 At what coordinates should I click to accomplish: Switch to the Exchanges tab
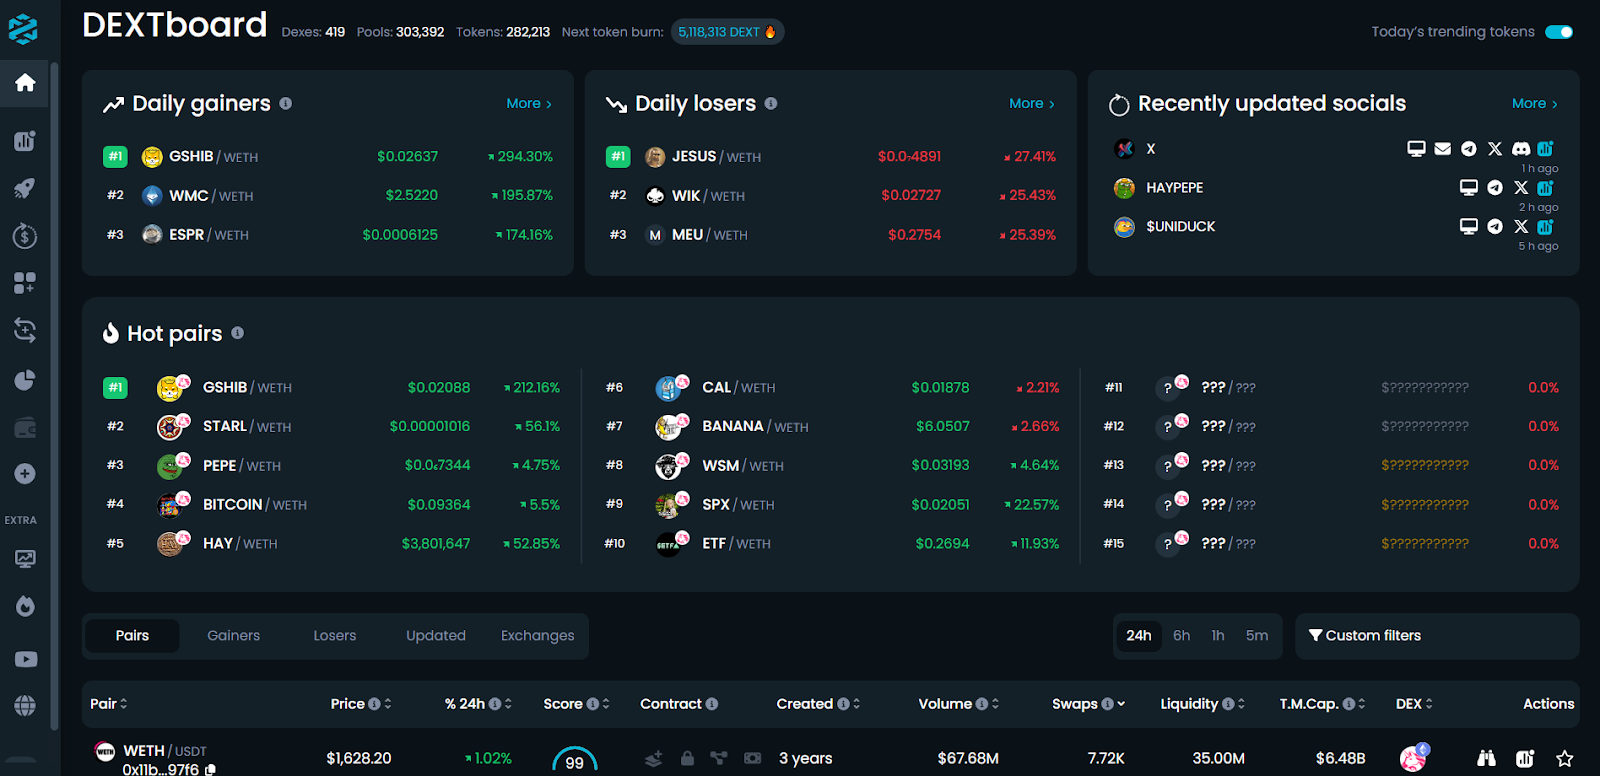(538, 636)
